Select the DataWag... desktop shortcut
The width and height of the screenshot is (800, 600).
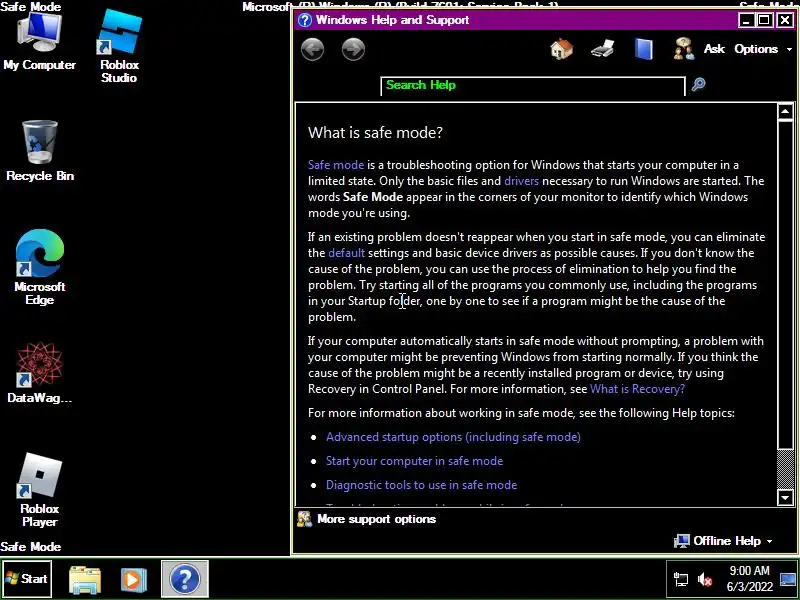40,373
